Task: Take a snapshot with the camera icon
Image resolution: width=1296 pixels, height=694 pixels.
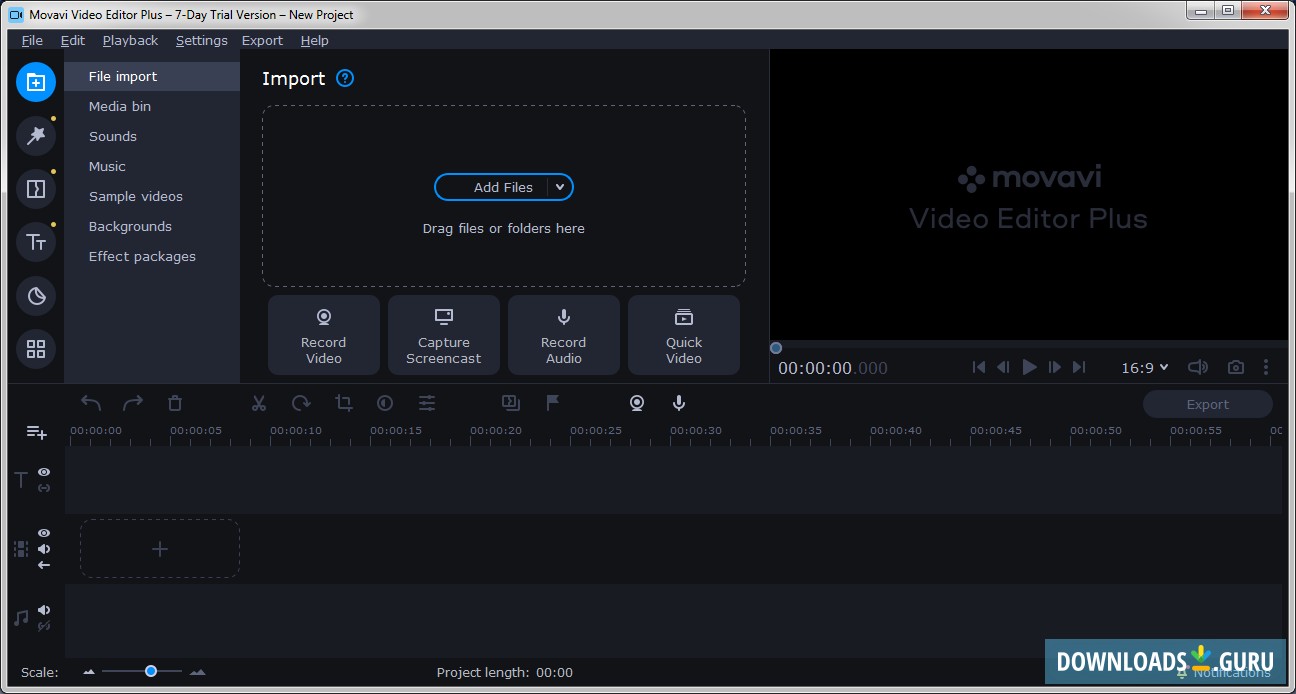Action: pos(1235,367)
